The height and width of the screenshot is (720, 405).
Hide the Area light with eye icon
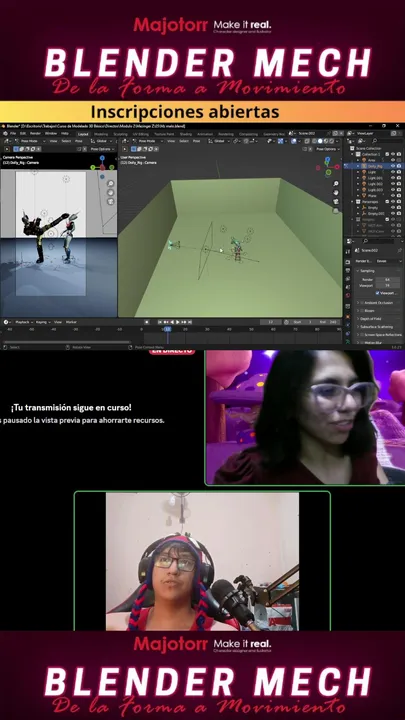tap(393, 160)
